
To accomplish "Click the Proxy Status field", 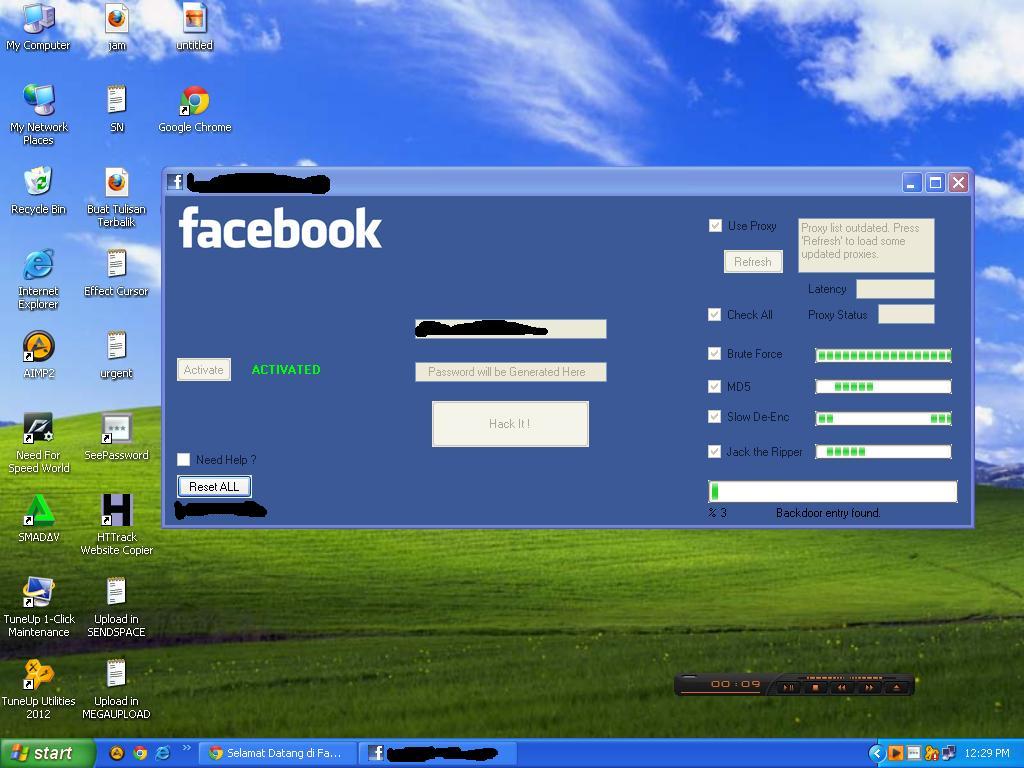I will coord(906,314).
